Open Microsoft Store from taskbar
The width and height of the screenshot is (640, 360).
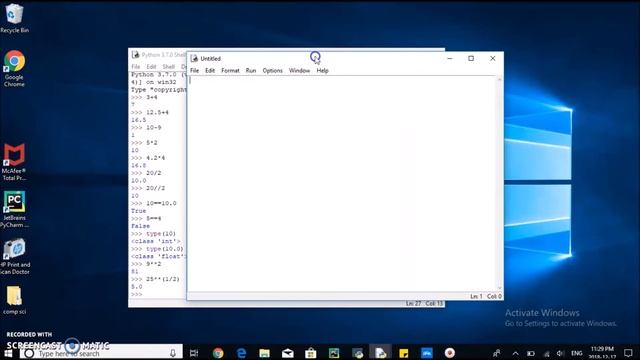[x=311, y=353]
